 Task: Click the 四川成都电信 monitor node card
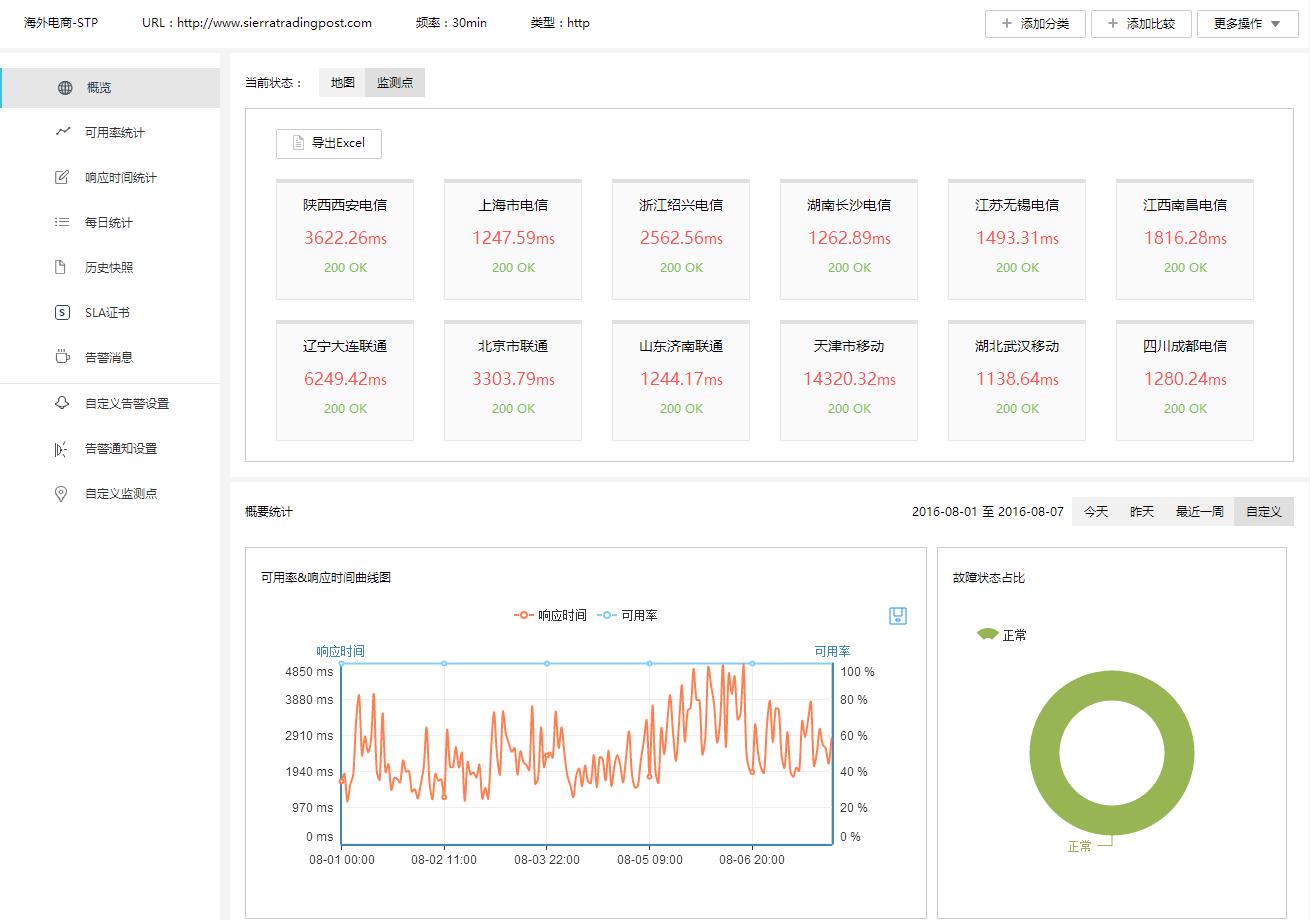point(1184,380)
